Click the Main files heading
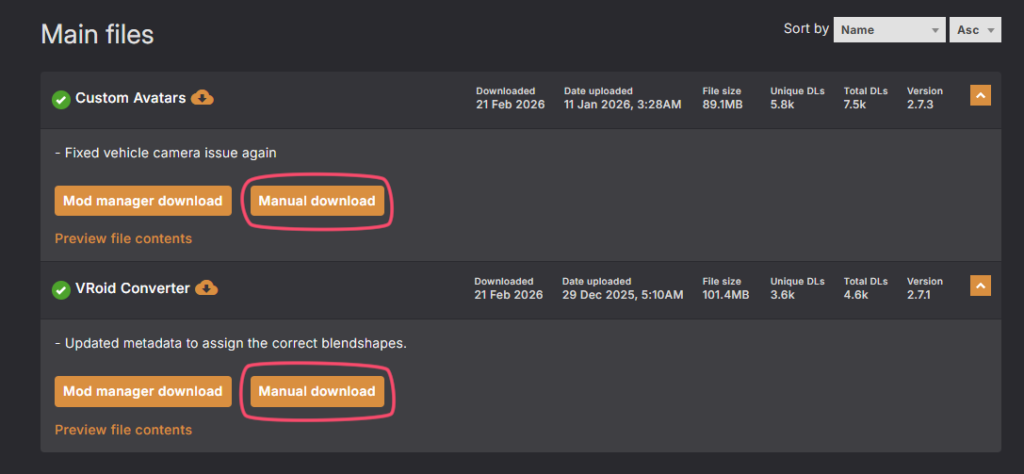This screenshot has height=474, width=1024. 97,34
